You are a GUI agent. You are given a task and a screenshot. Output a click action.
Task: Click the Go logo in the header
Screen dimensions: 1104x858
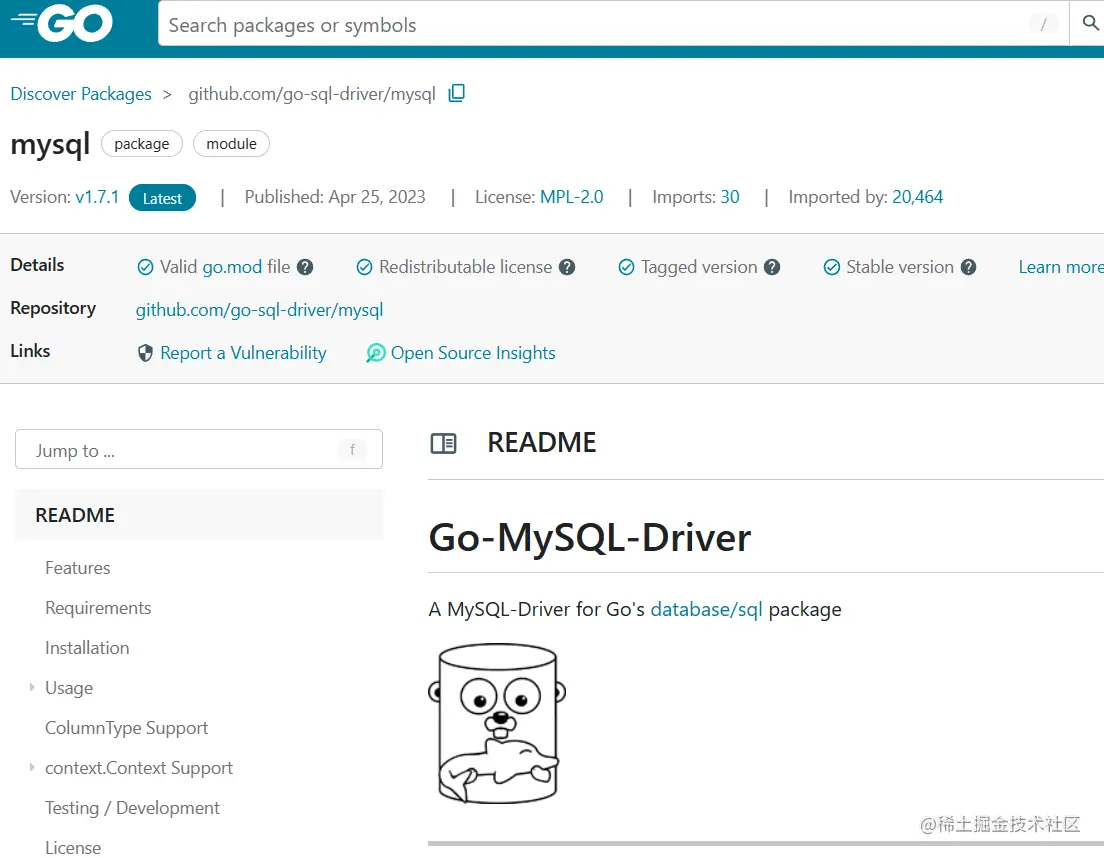tap(62, 23)
